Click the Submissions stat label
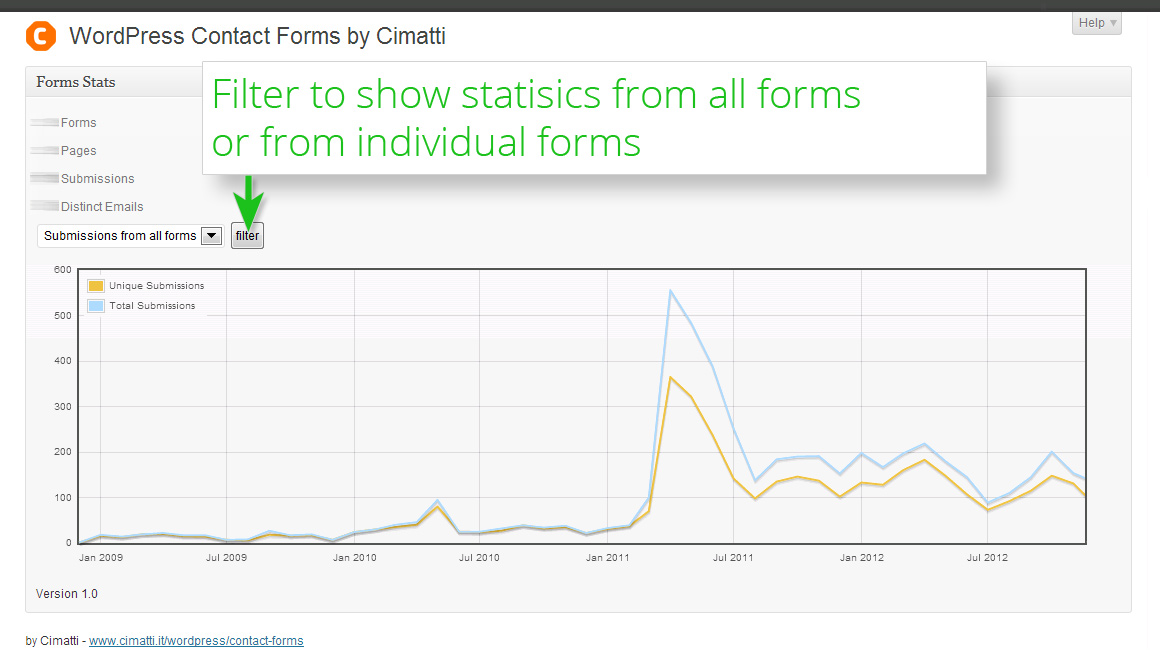Viewport: 1160px width, 653px height. (x=98, y=179)
